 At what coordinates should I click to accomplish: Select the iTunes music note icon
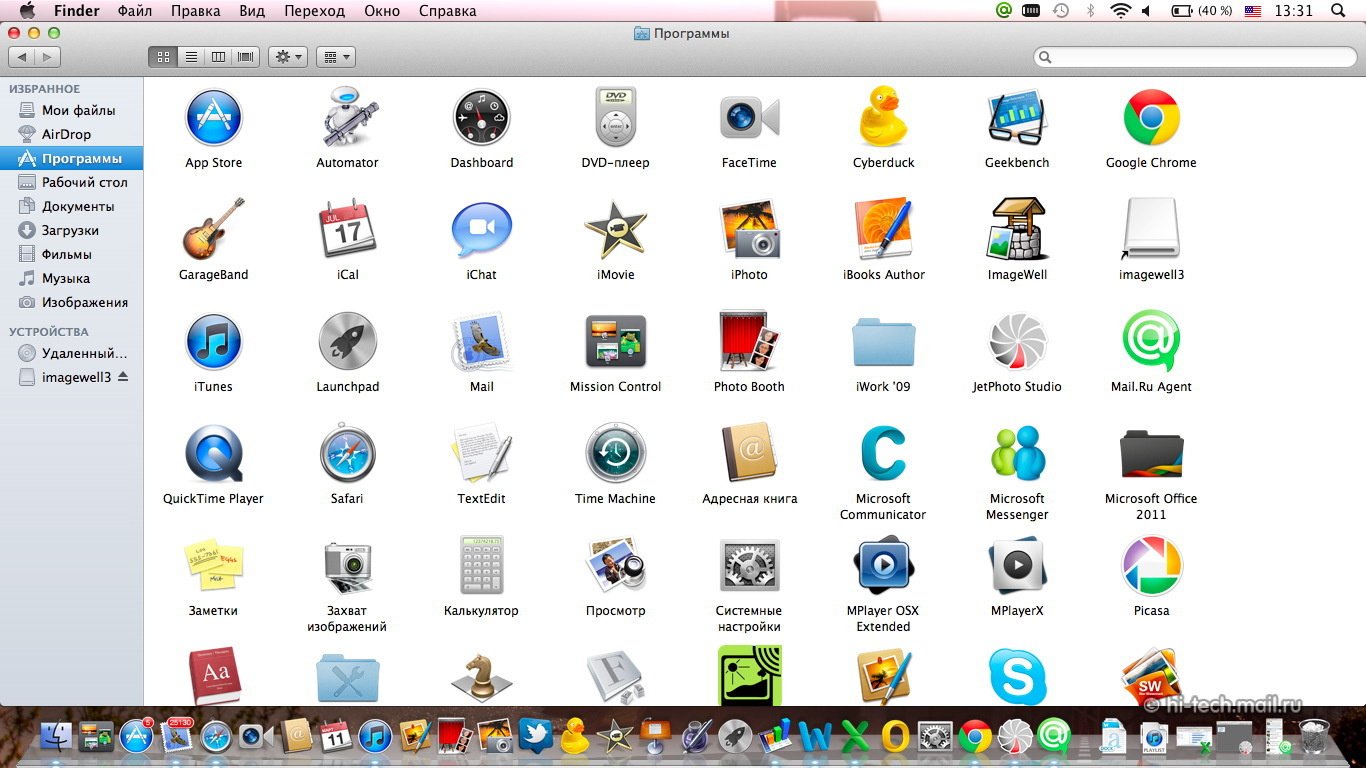214,342
